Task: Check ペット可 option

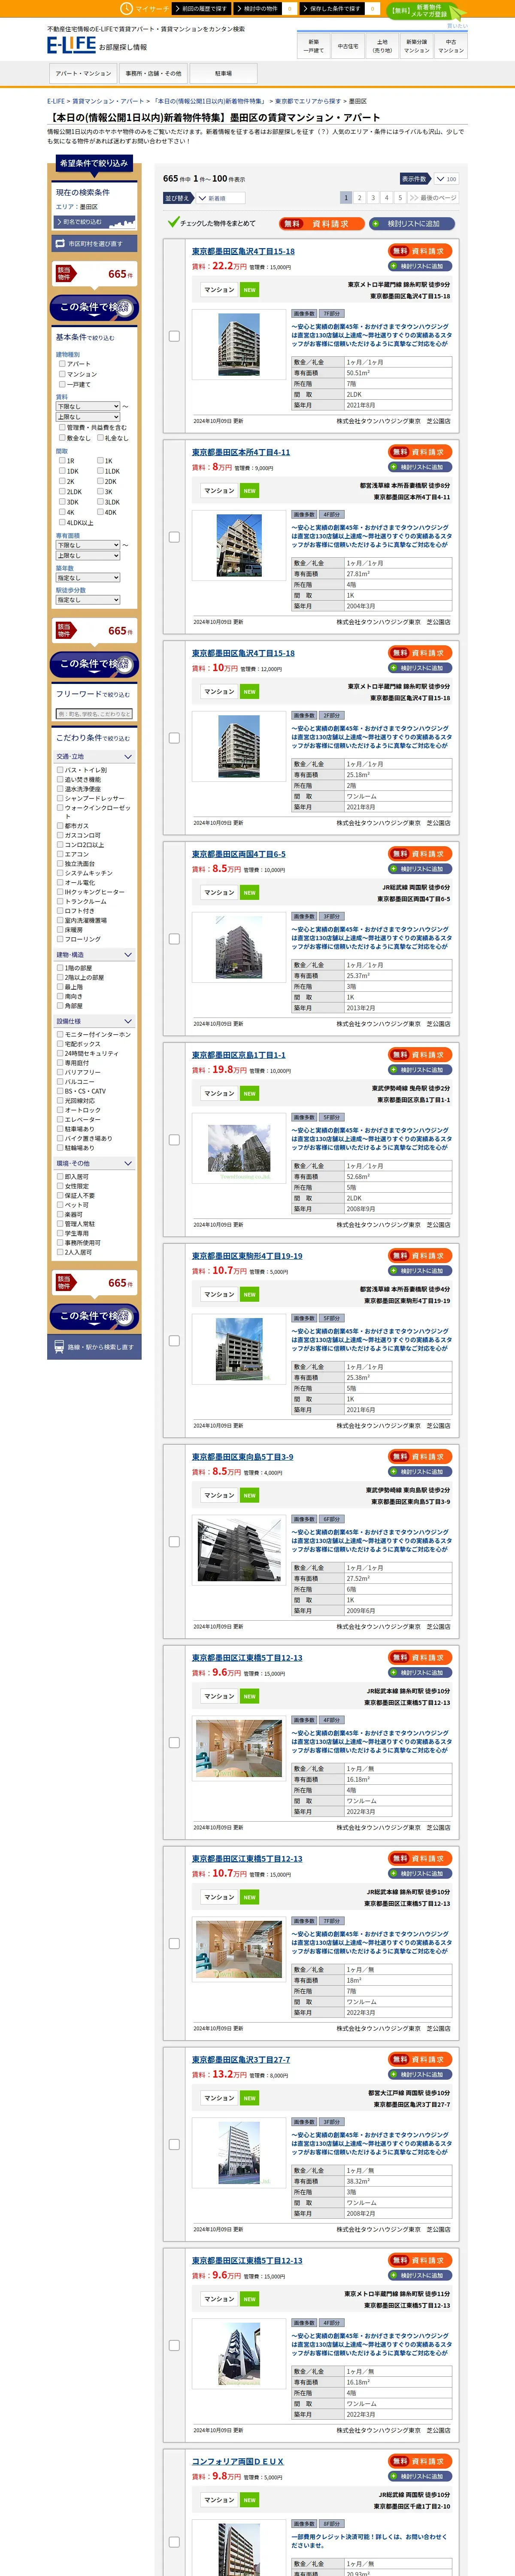Action: pyautogui.click(x=60, y=1205)
